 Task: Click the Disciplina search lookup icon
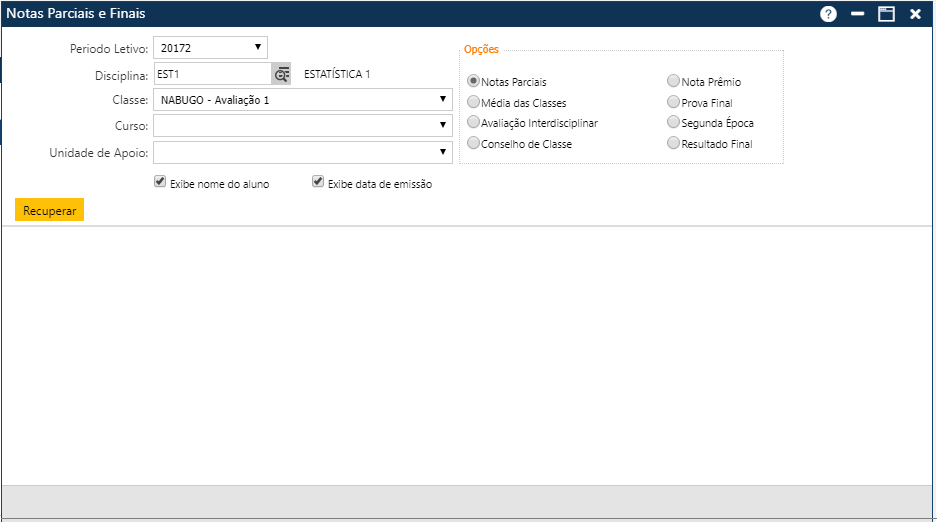click(x=282, y=74)
